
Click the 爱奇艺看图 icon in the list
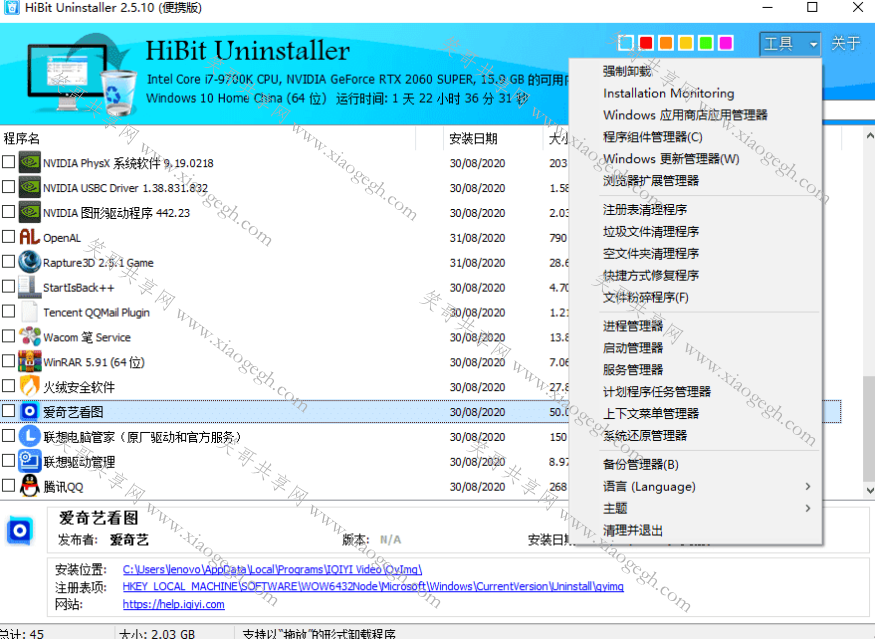click(30, 411)
